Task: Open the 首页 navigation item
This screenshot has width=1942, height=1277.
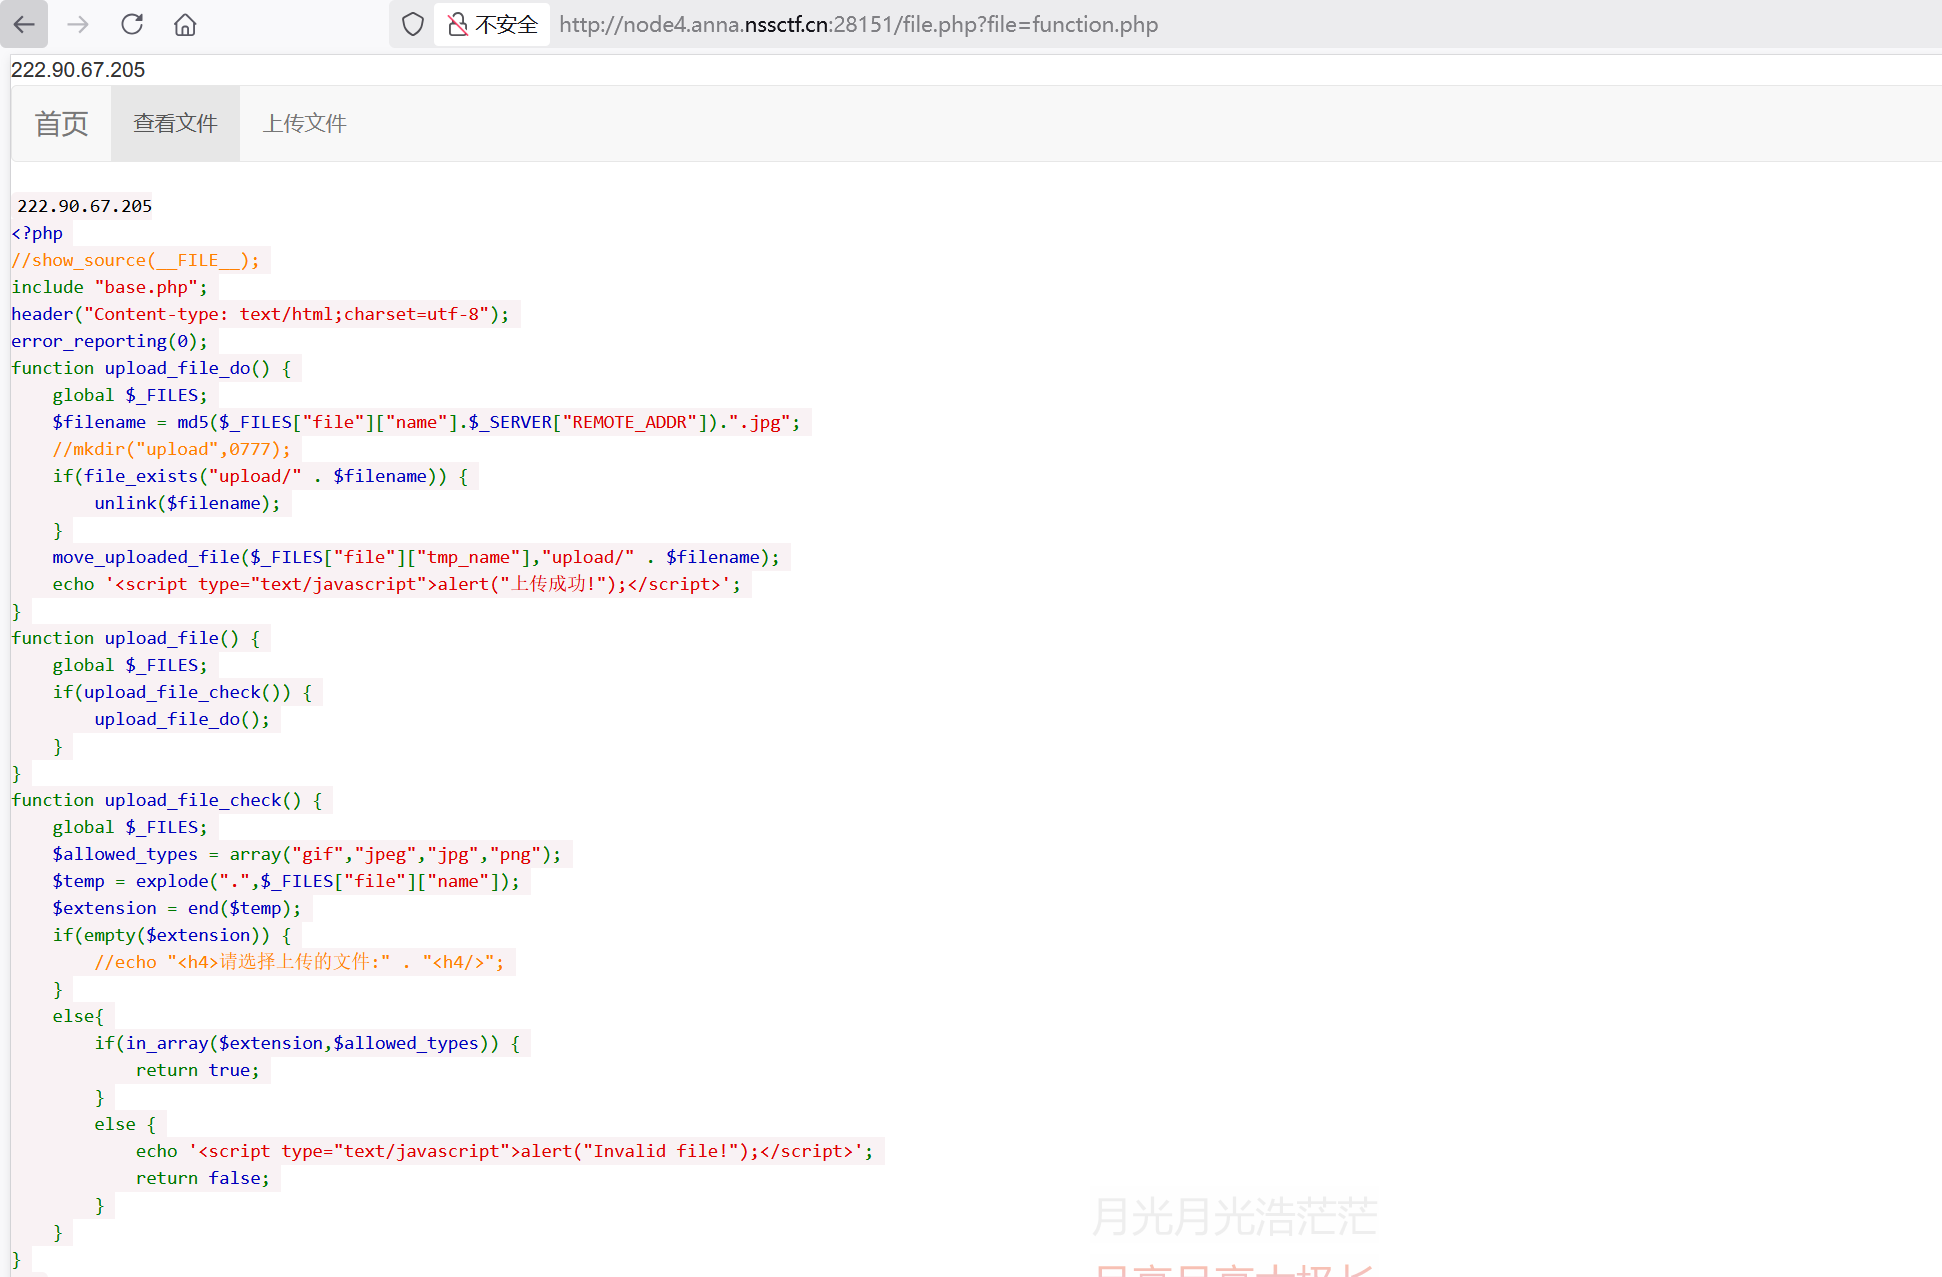Action: coord(61,123)
